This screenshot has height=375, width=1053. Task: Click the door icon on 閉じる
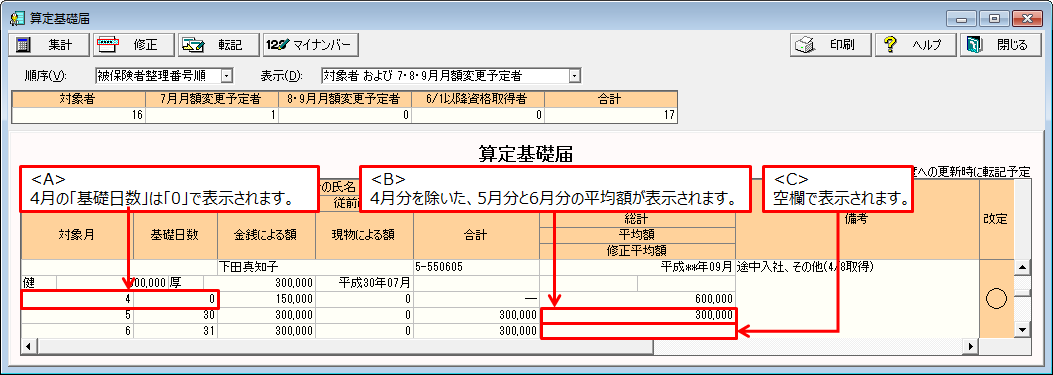click(x=974, y=45)
